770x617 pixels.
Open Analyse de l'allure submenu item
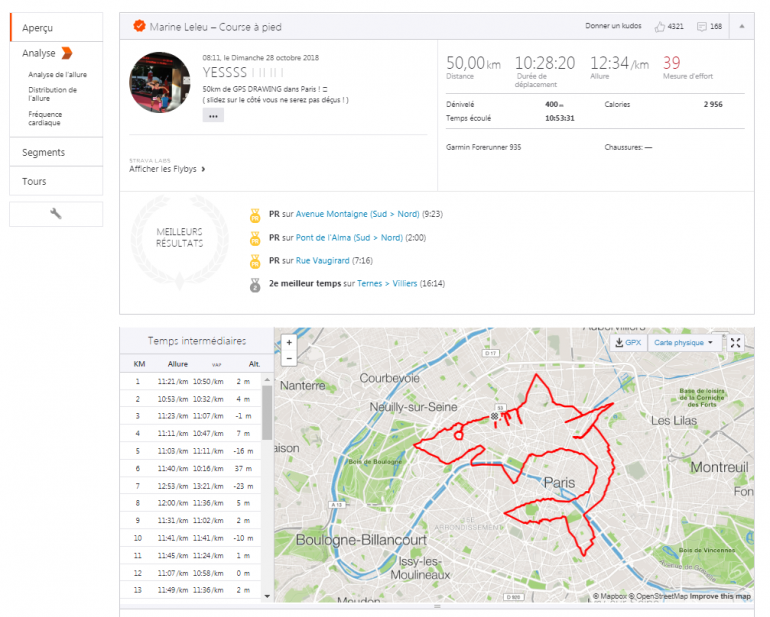coord(55,75)
